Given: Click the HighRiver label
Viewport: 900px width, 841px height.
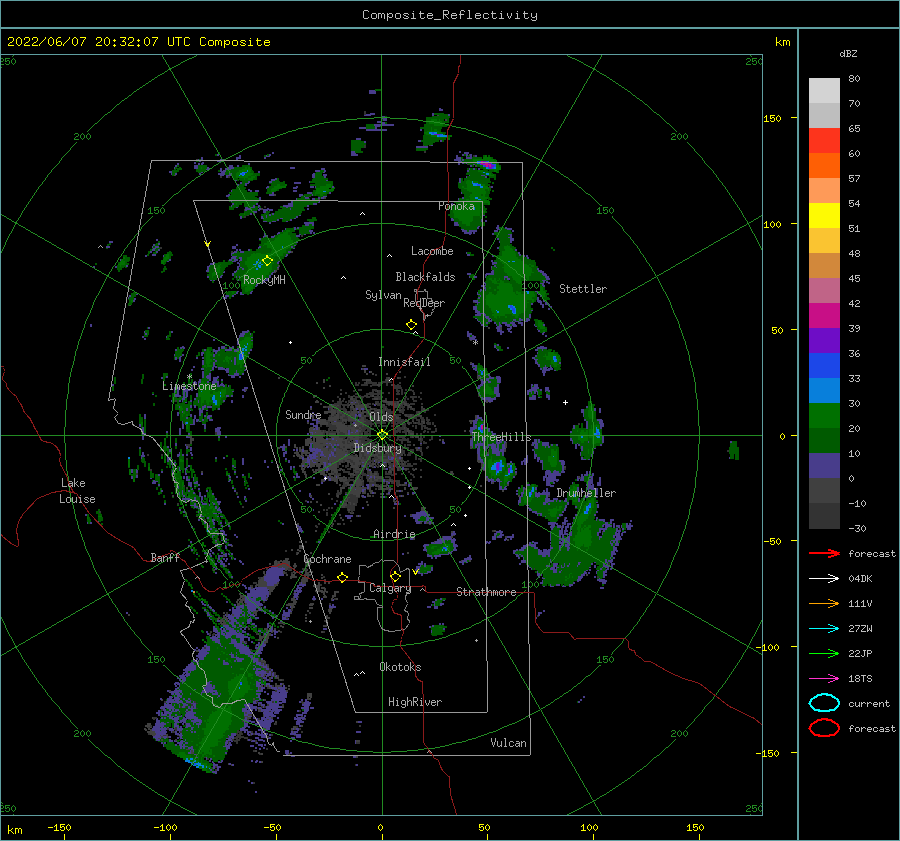Looking at the screenshot, I should pyautogui.click(x=415, y=702).
